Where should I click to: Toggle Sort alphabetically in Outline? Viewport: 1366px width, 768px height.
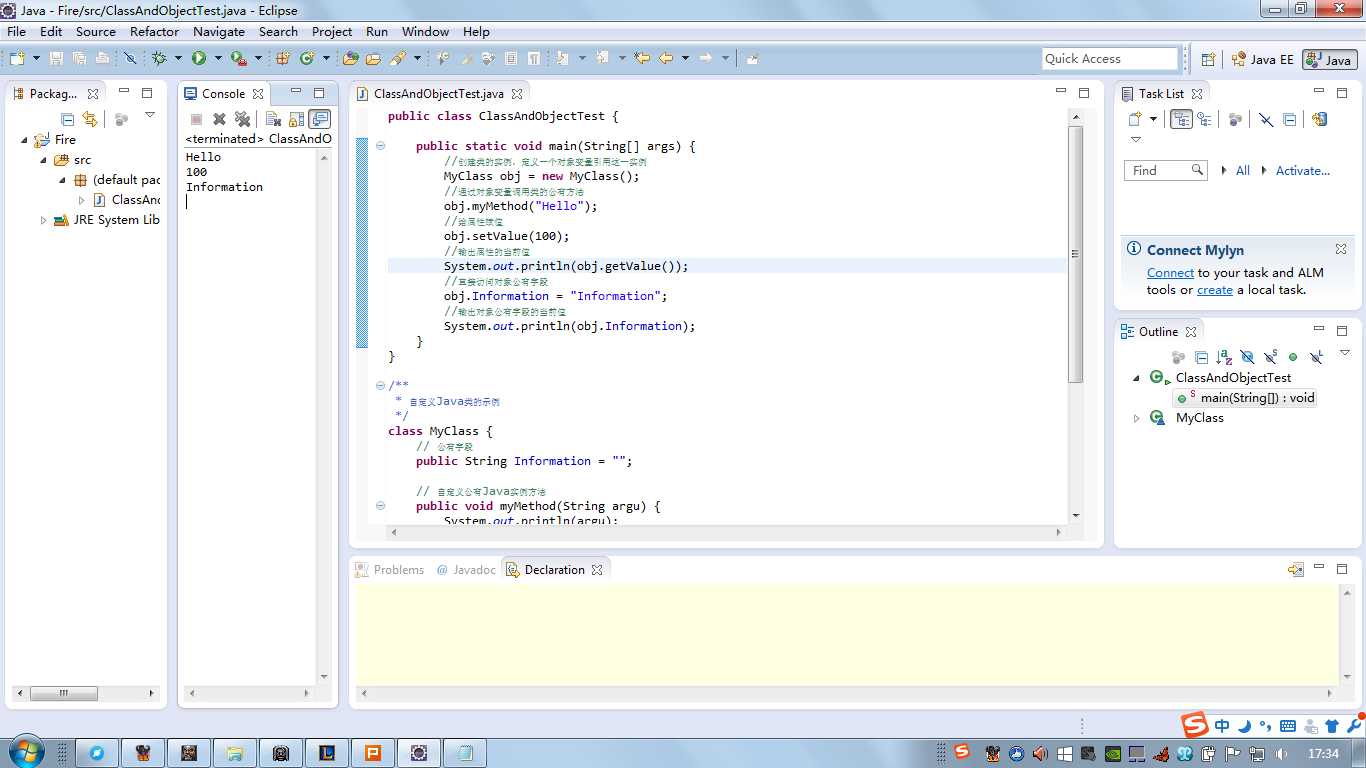1224,357
